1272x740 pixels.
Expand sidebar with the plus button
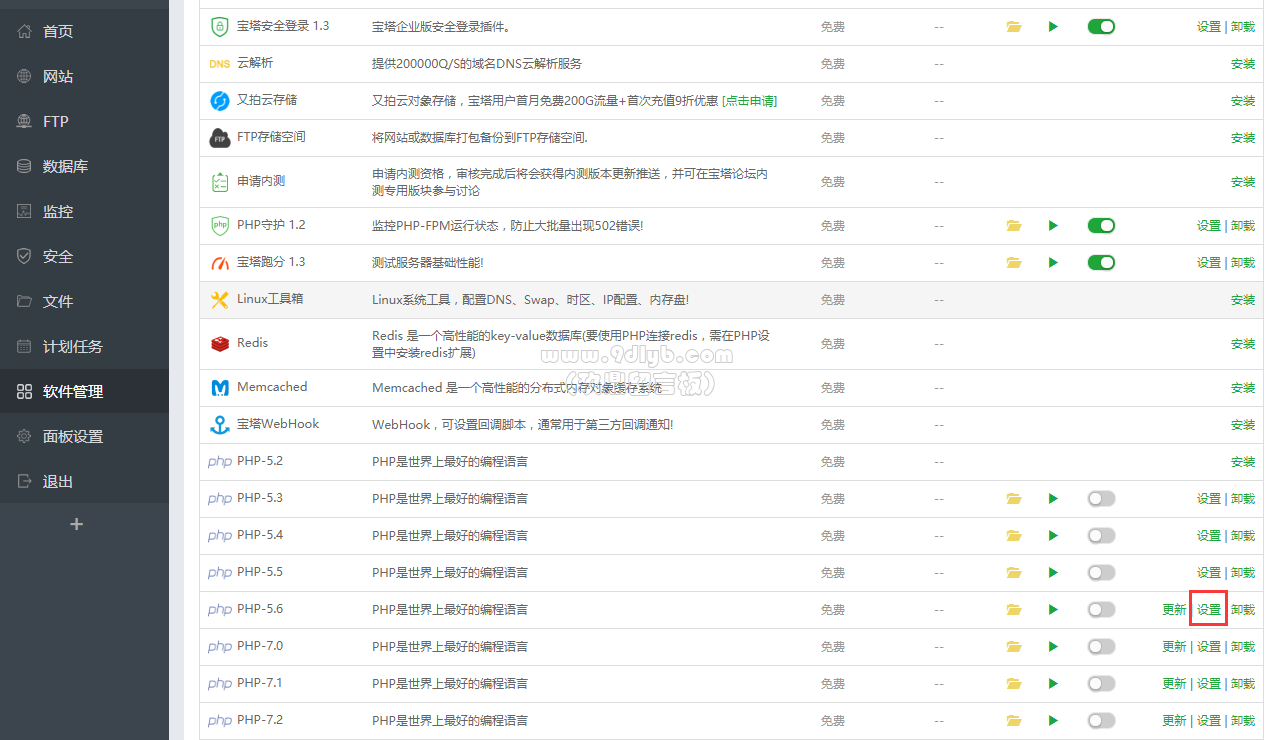[76, 524]
